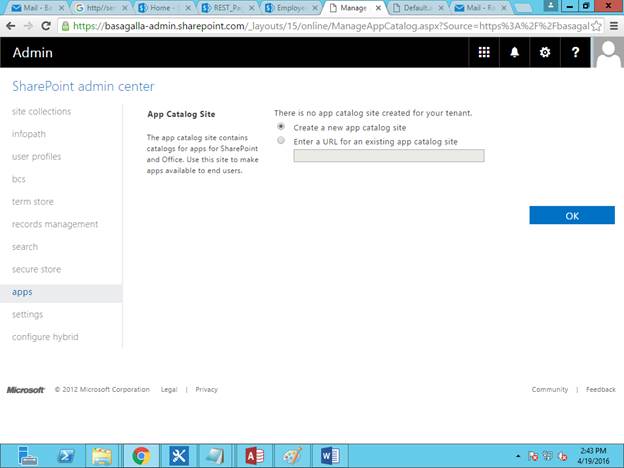Viewport: 624px width, 468px height.
Task: Switch to the Default browser tab
Action: pyautogui.click(x=417, y=8)
